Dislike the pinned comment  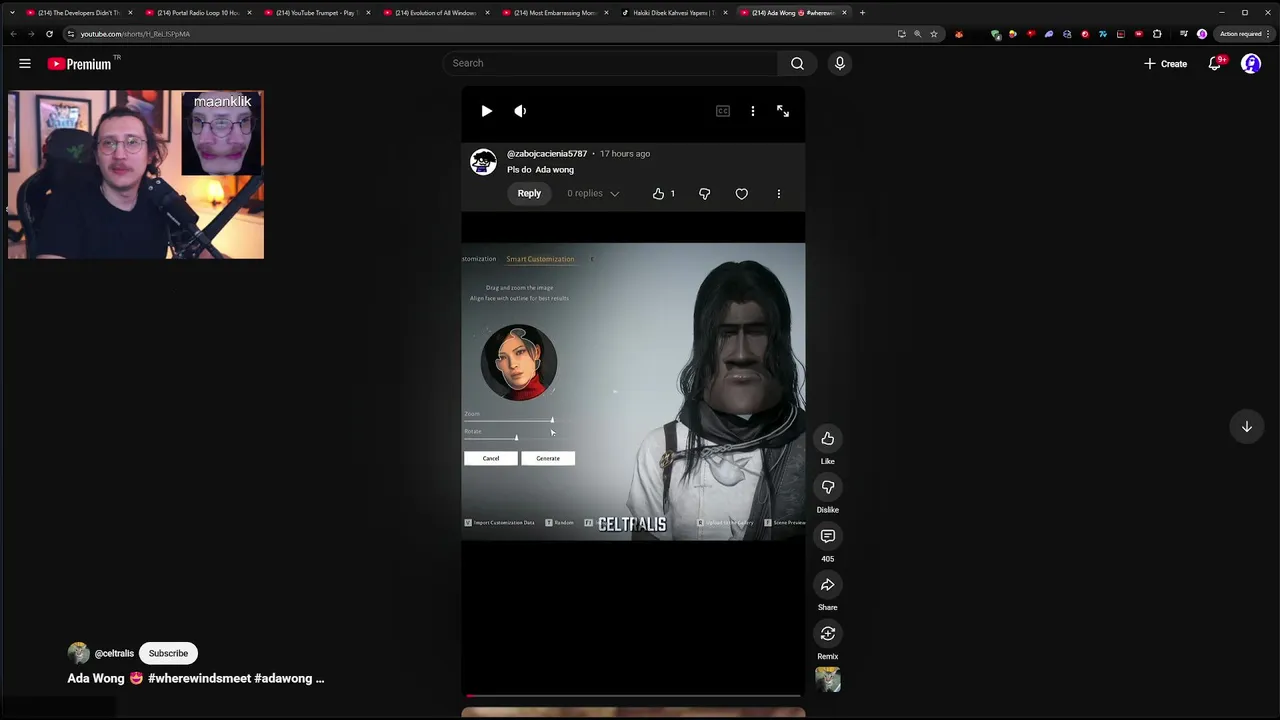(705, 194)
